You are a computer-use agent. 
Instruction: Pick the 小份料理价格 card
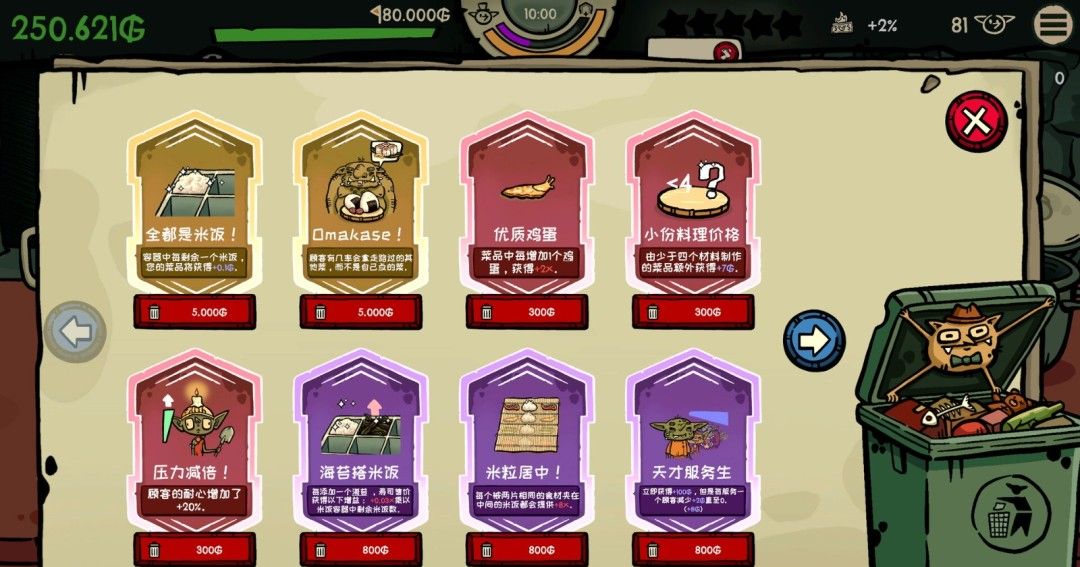pos(693,204)
